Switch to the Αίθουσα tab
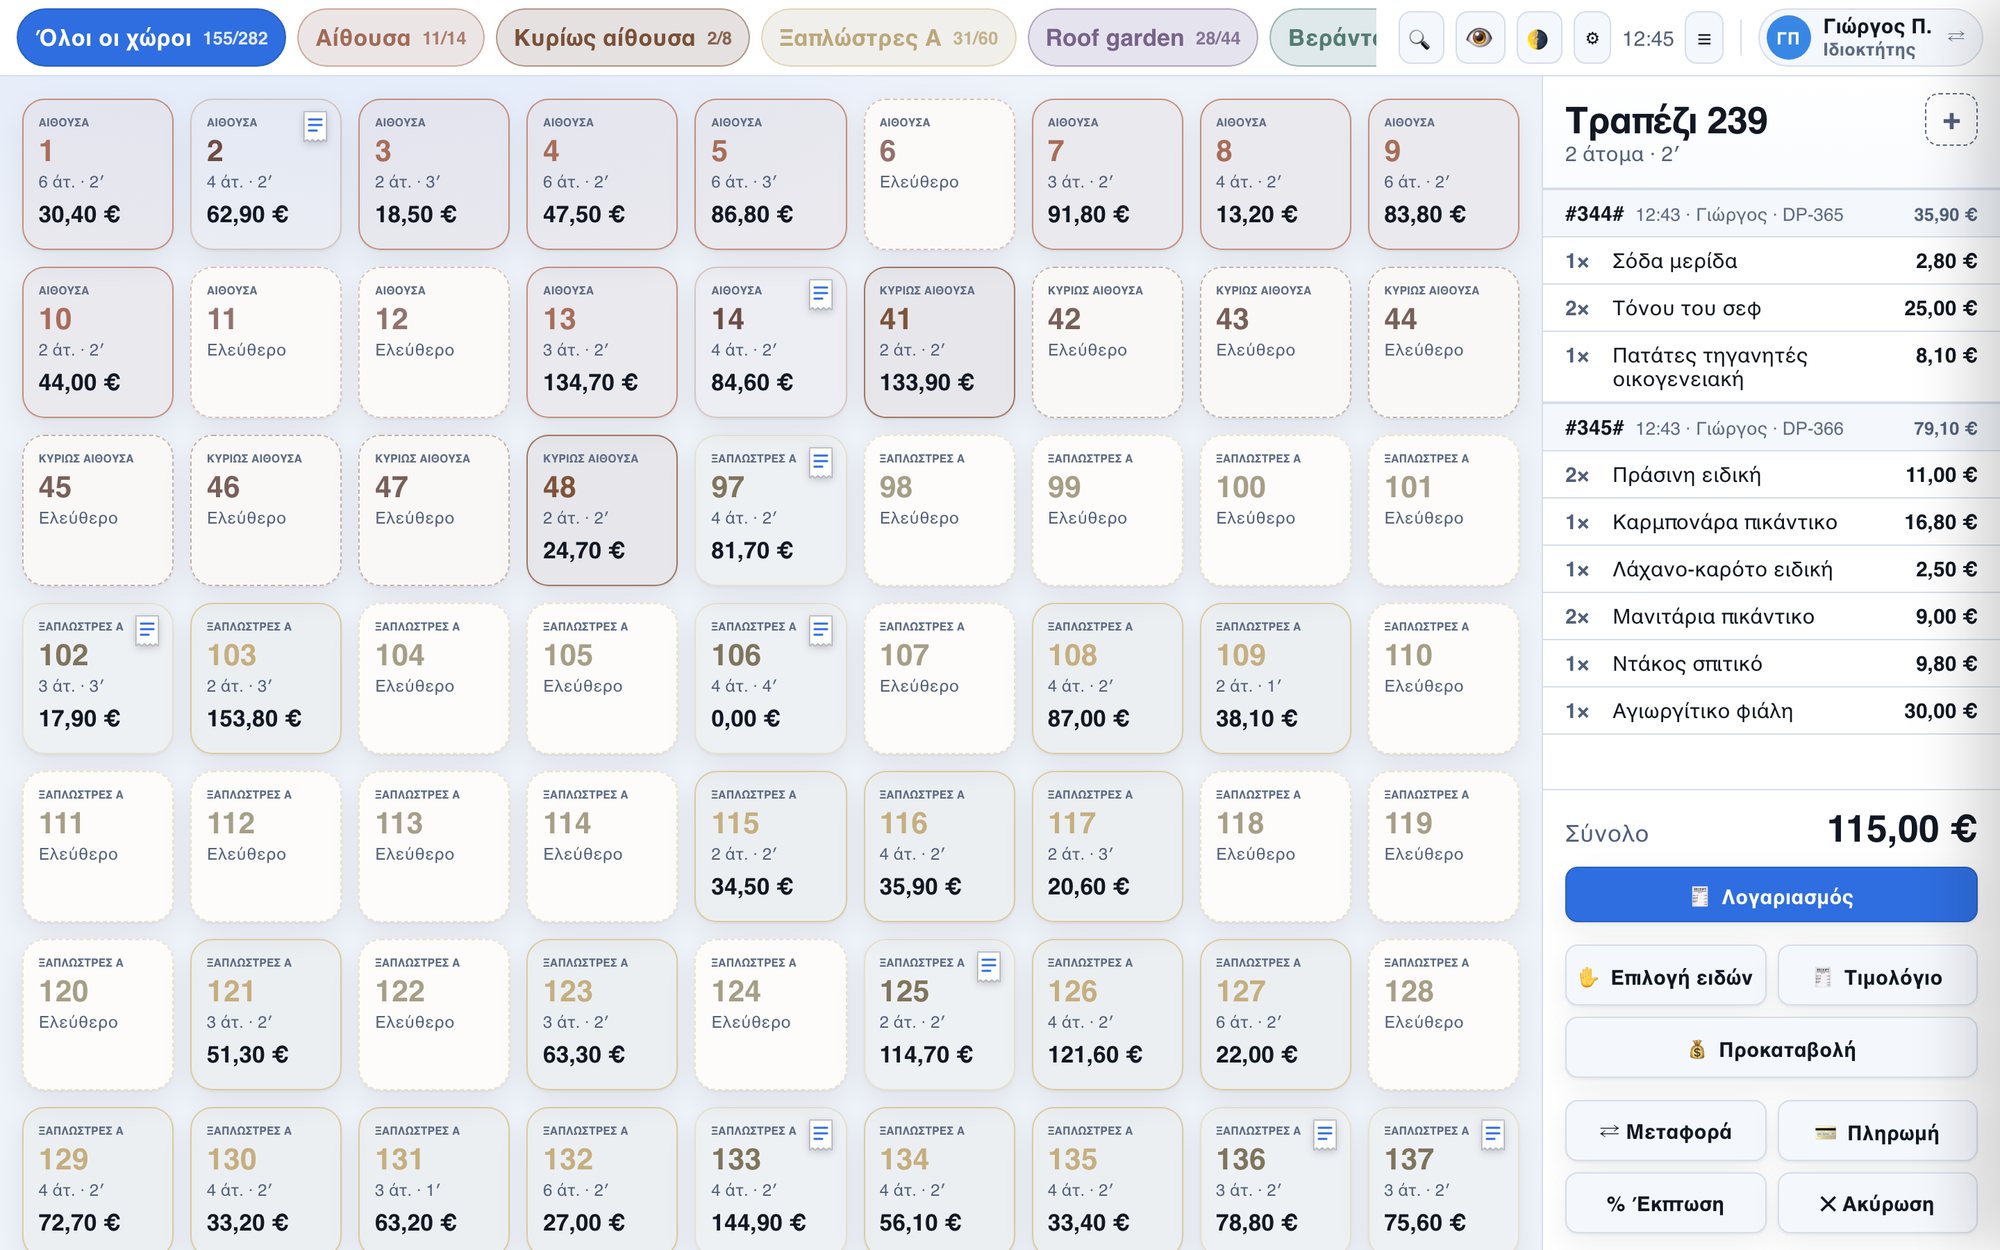 (391, 38)
